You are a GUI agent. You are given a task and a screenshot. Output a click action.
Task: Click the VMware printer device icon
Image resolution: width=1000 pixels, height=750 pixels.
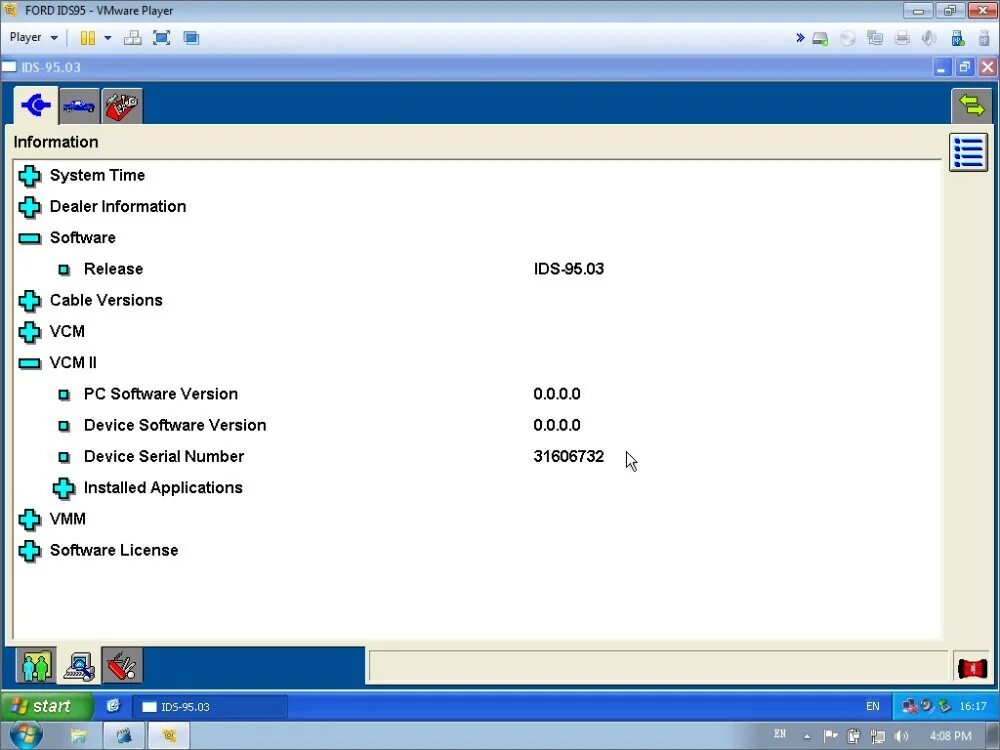tap(902, 39)
